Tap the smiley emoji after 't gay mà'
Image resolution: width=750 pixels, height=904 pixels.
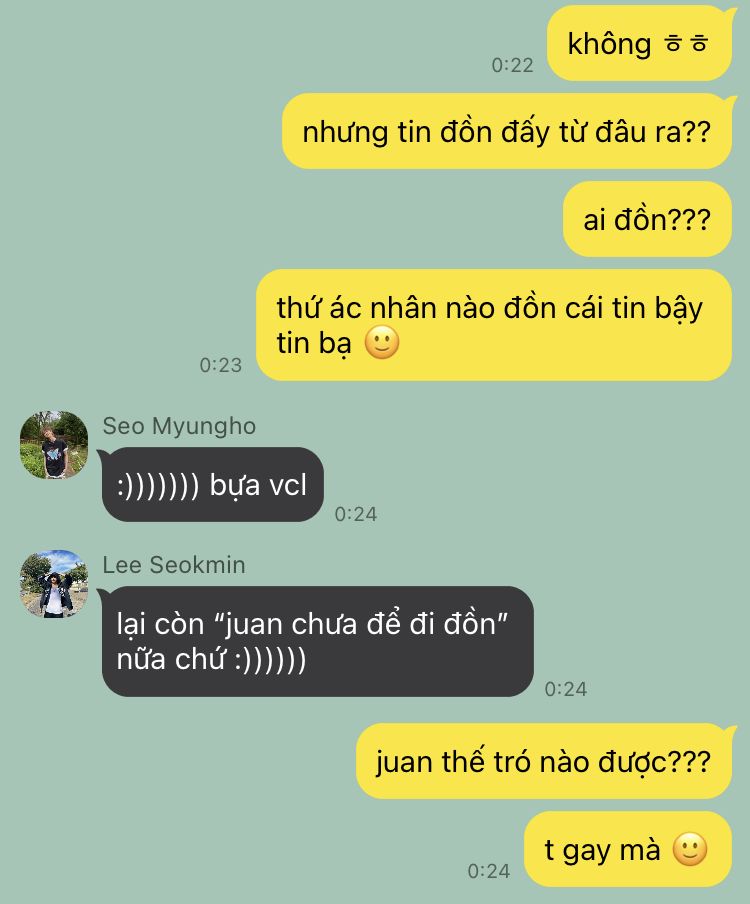click(x=690, y=849)
